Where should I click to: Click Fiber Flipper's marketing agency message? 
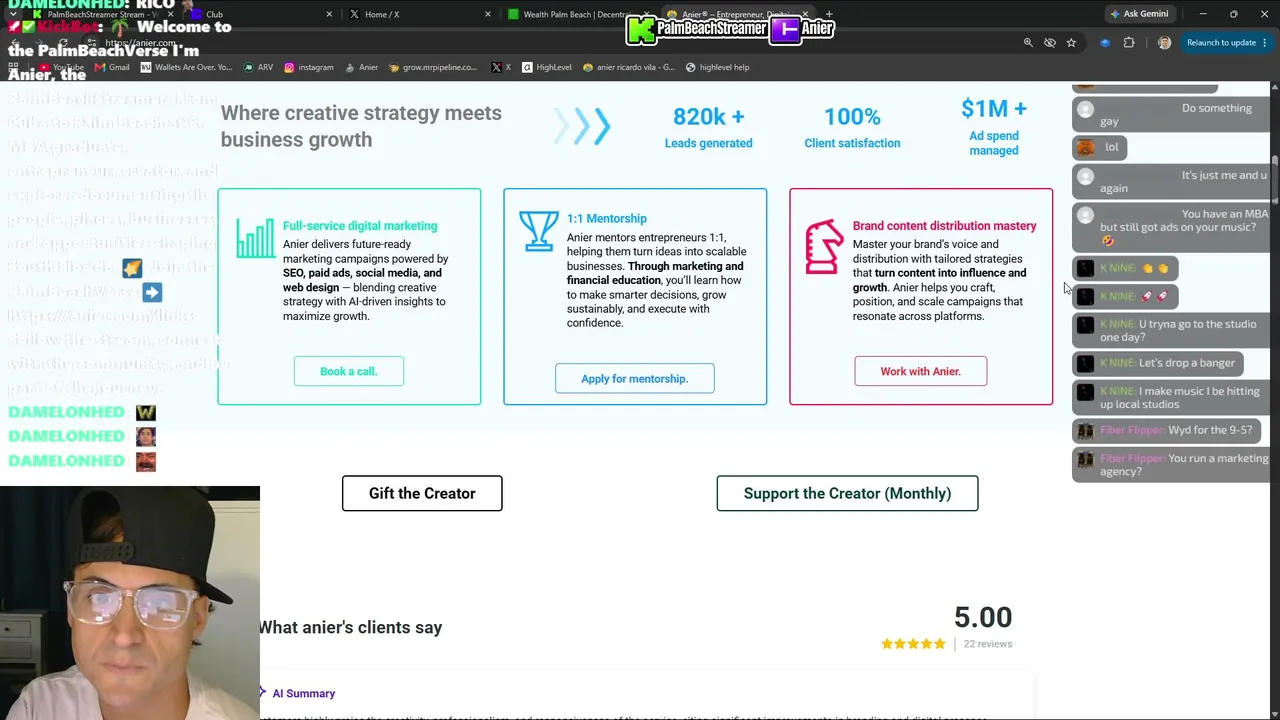click(x=1171, y=465)
